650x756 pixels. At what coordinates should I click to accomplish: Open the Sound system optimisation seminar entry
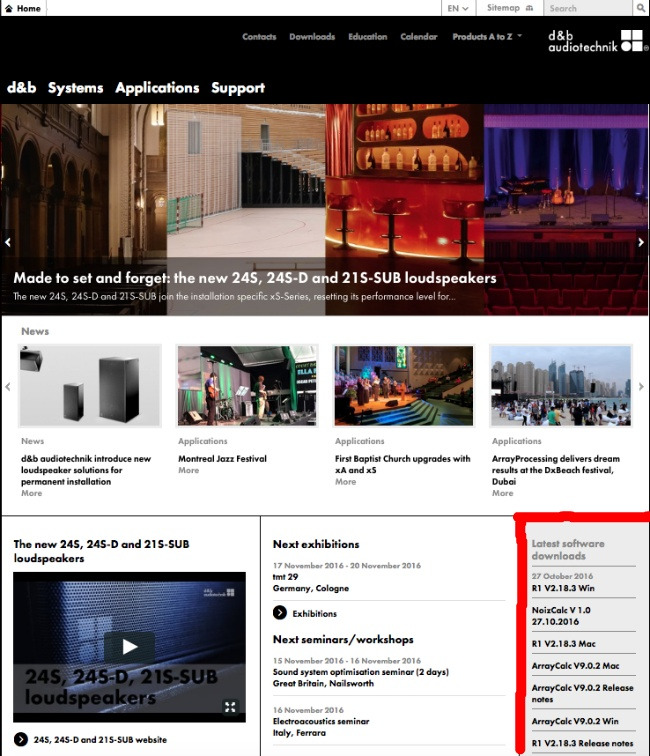(x=361, y=672)
